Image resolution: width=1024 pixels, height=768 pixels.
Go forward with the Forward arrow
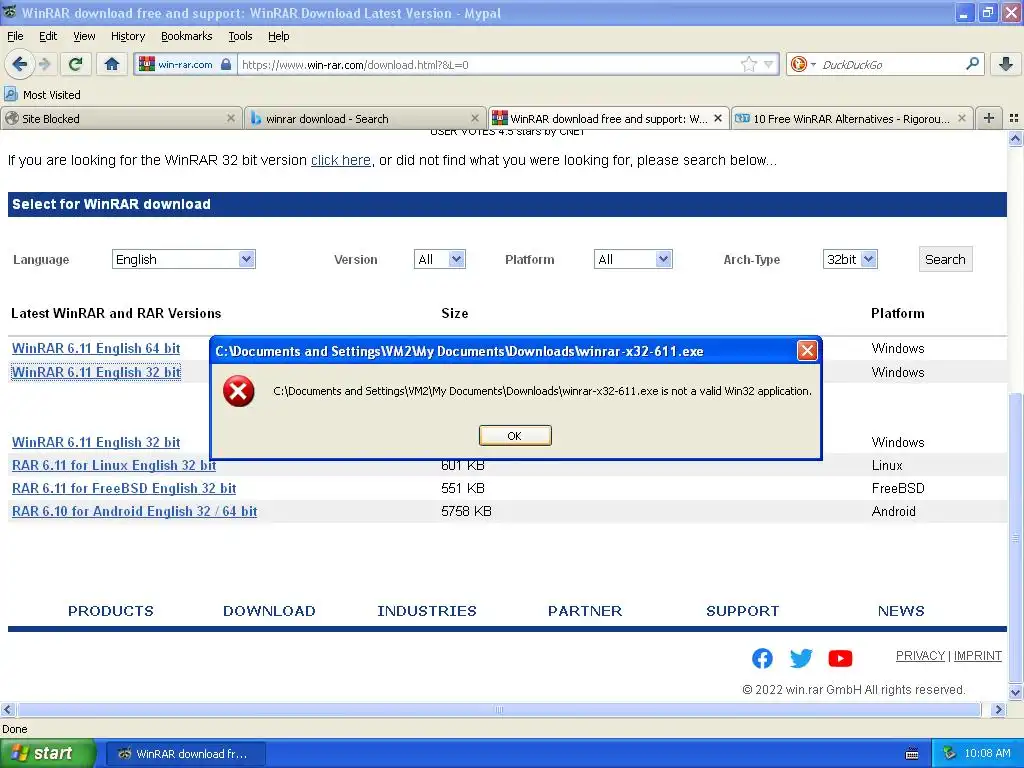point(44,64)
